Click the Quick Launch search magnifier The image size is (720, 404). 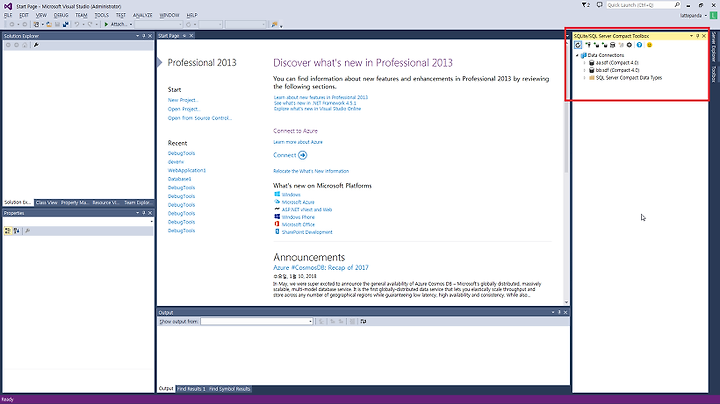(x=677, y=5)
